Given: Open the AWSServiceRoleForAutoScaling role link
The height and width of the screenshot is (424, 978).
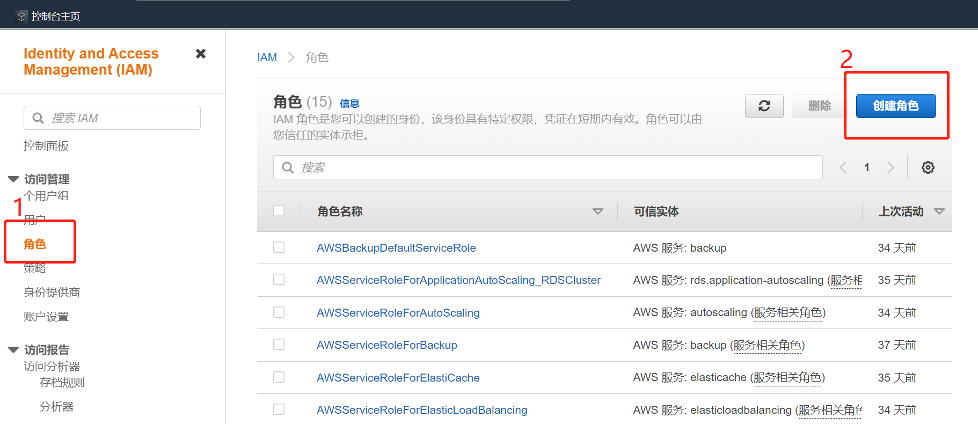Looking at the screenshot, I should [398, 312].
